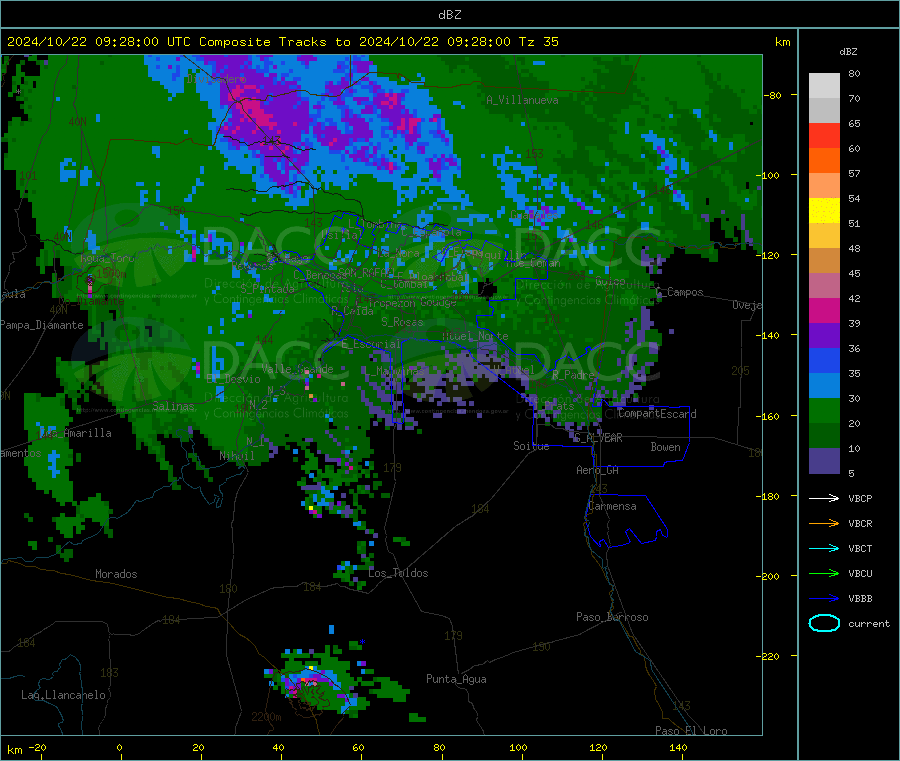Click the VBCU legend label
900x761 pixels.
tap(860, 573)
